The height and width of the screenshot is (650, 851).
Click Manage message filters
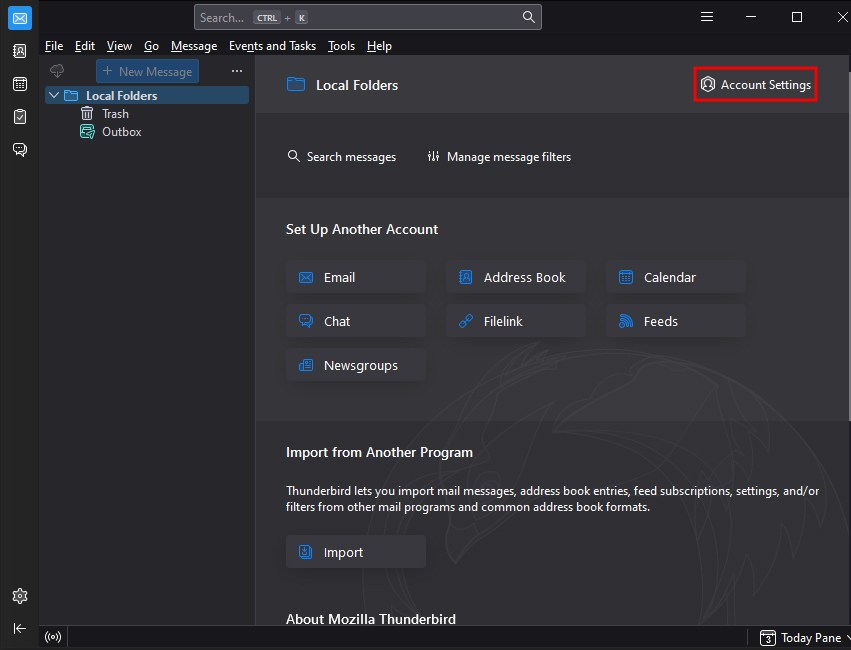[x=499, y=157]
